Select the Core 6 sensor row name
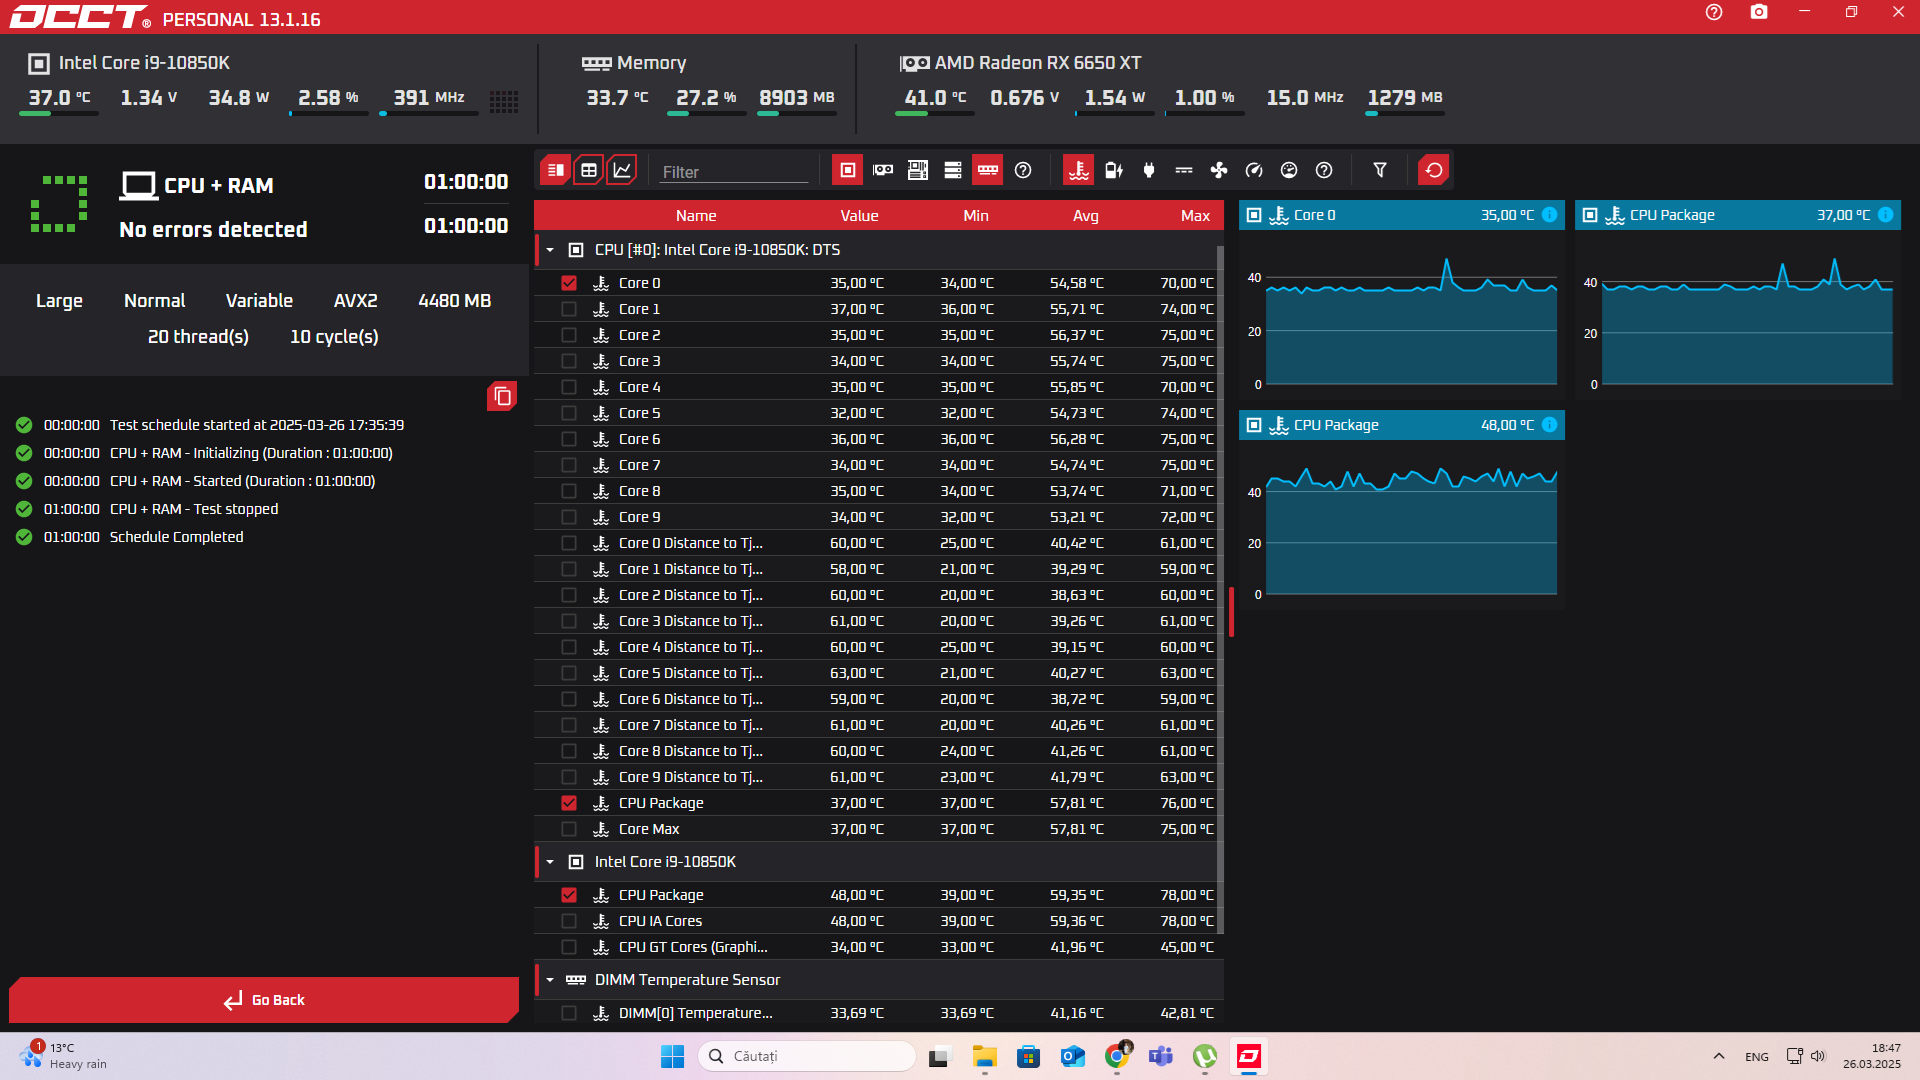 coord(639,439)
